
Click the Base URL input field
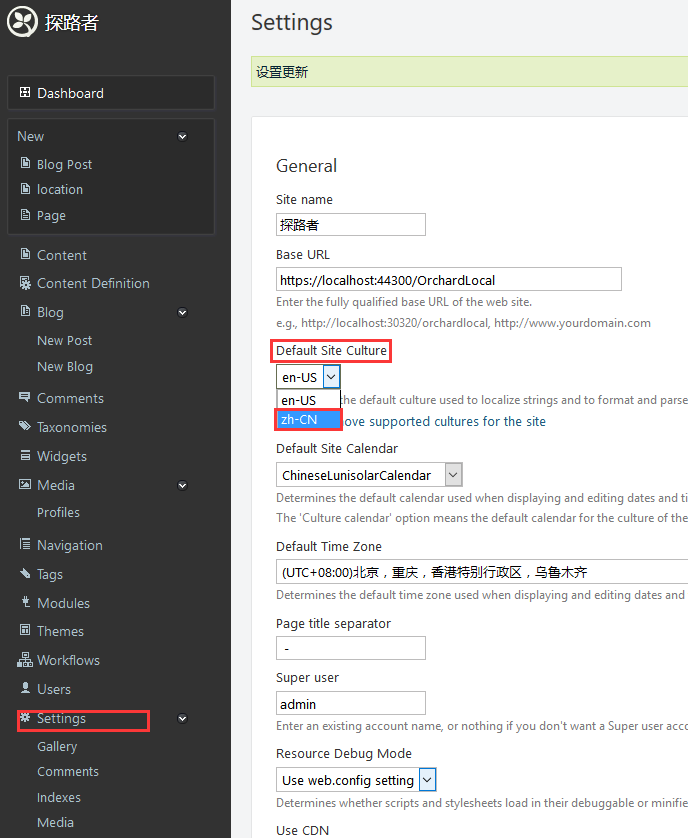[449, 280]
